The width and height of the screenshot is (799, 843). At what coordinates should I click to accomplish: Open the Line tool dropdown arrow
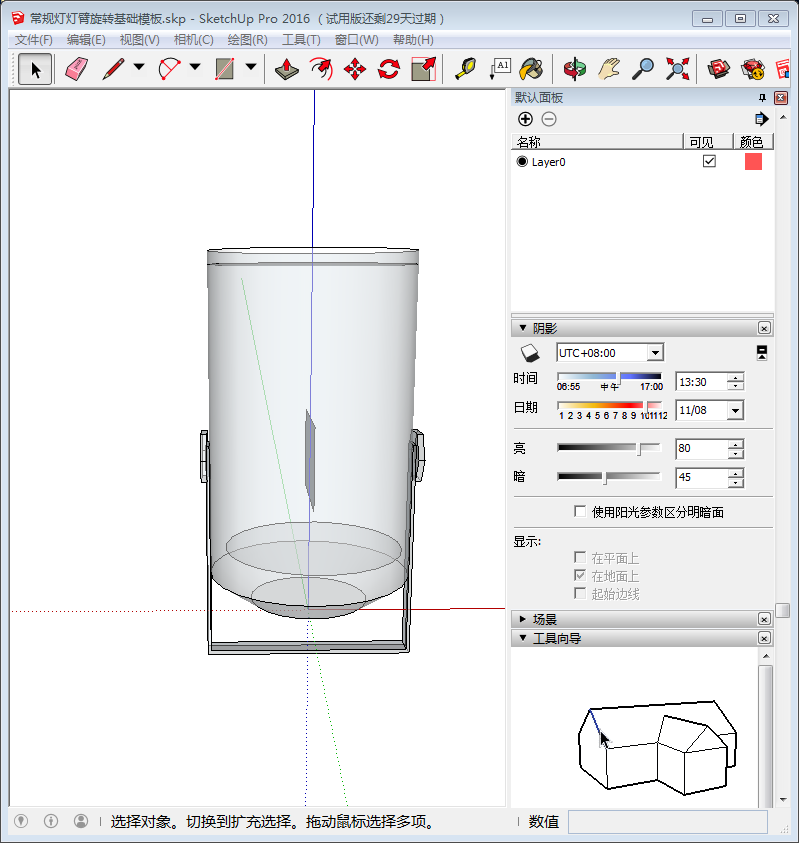139,68
